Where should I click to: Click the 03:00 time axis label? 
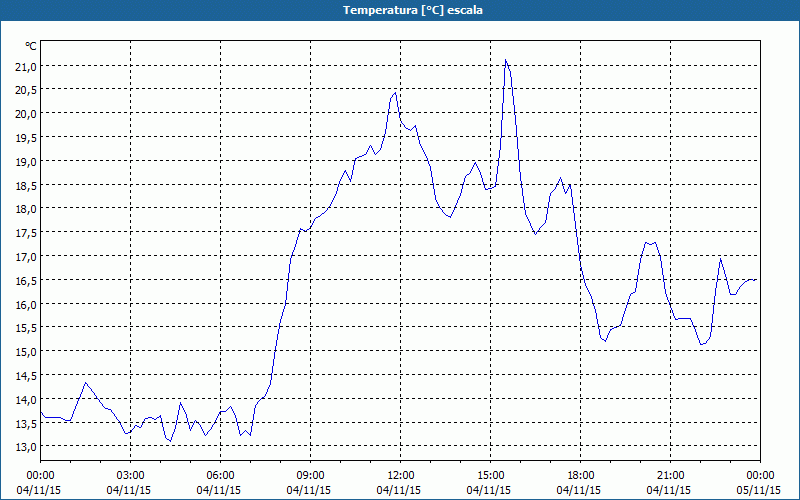(130, 476)
